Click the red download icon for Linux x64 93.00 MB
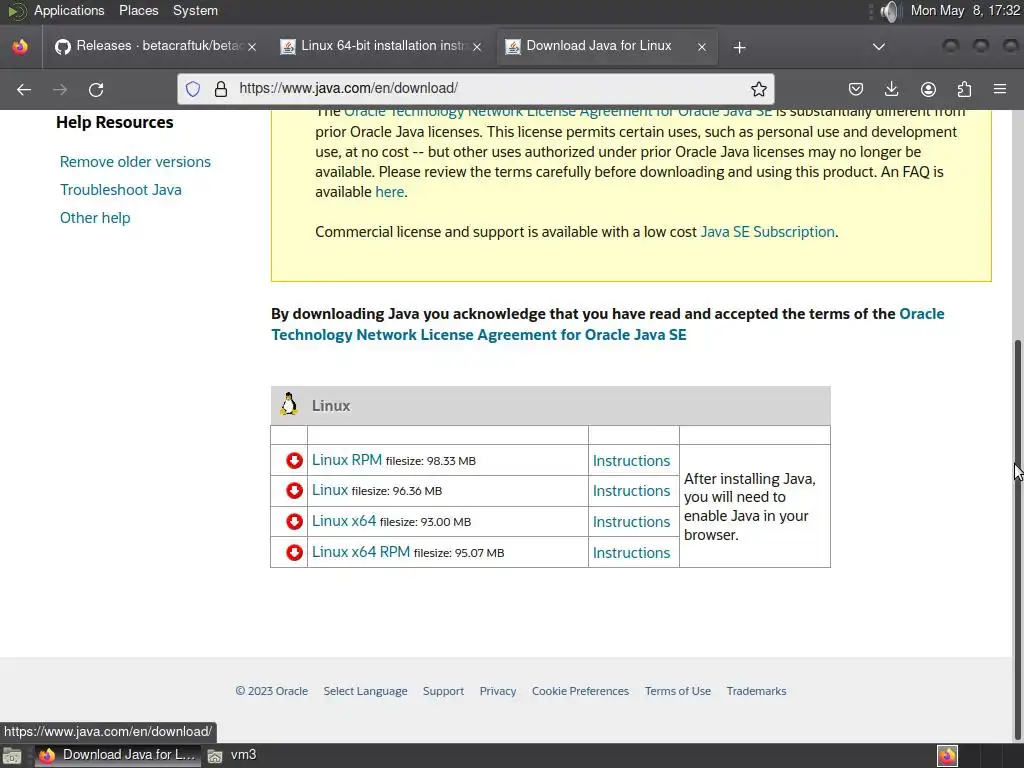Image resolution: width=1024 pixels, height=768 pixels. (x=294, y=521)
